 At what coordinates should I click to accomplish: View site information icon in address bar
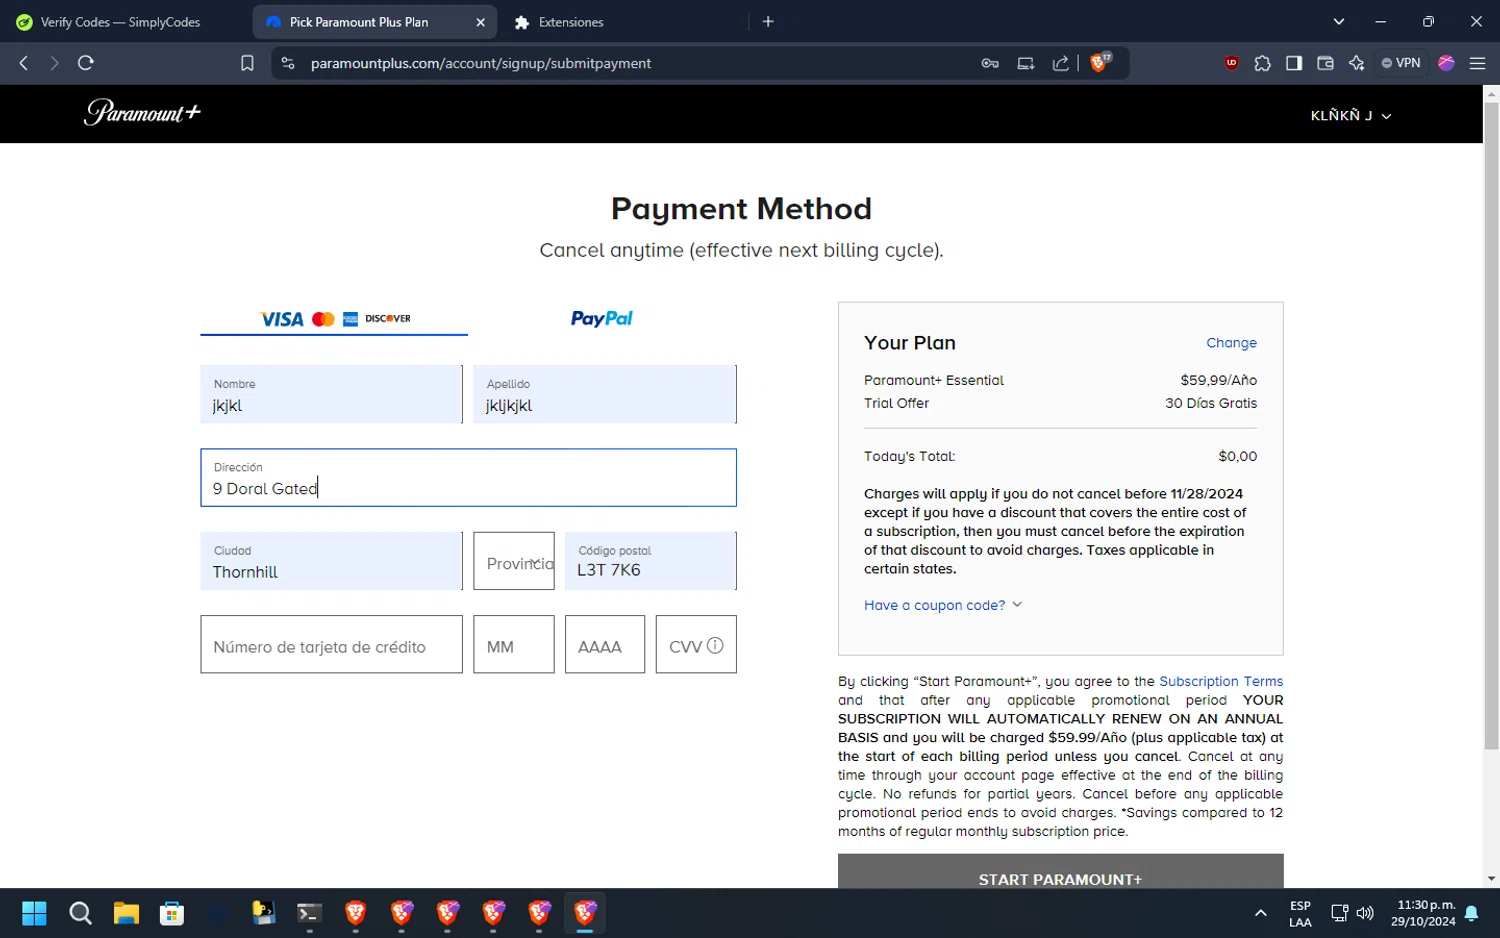[x=288, y=63]
